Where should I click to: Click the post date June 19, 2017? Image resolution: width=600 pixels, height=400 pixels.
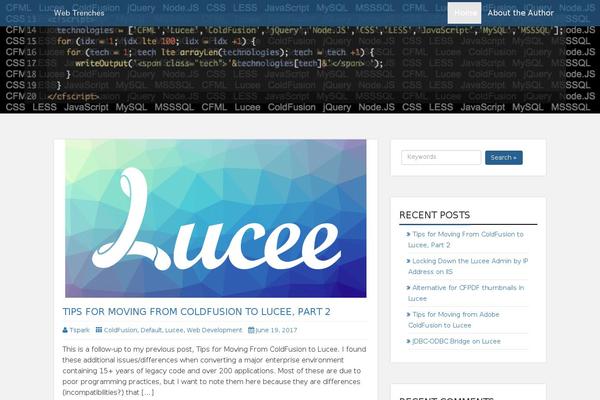click(x=276, y=330)
